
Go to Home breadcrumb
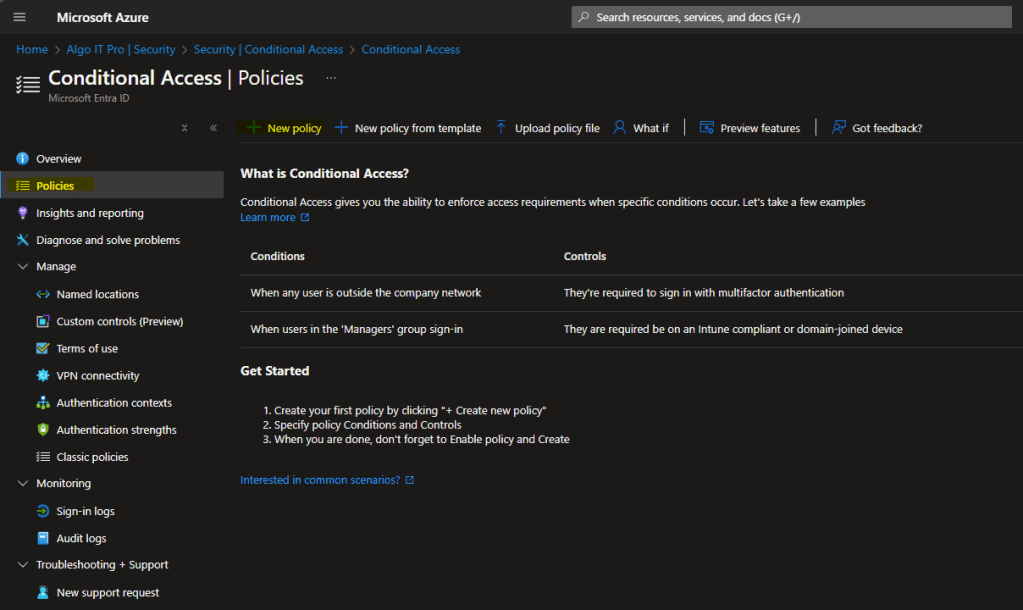click(x=32, y=50)
